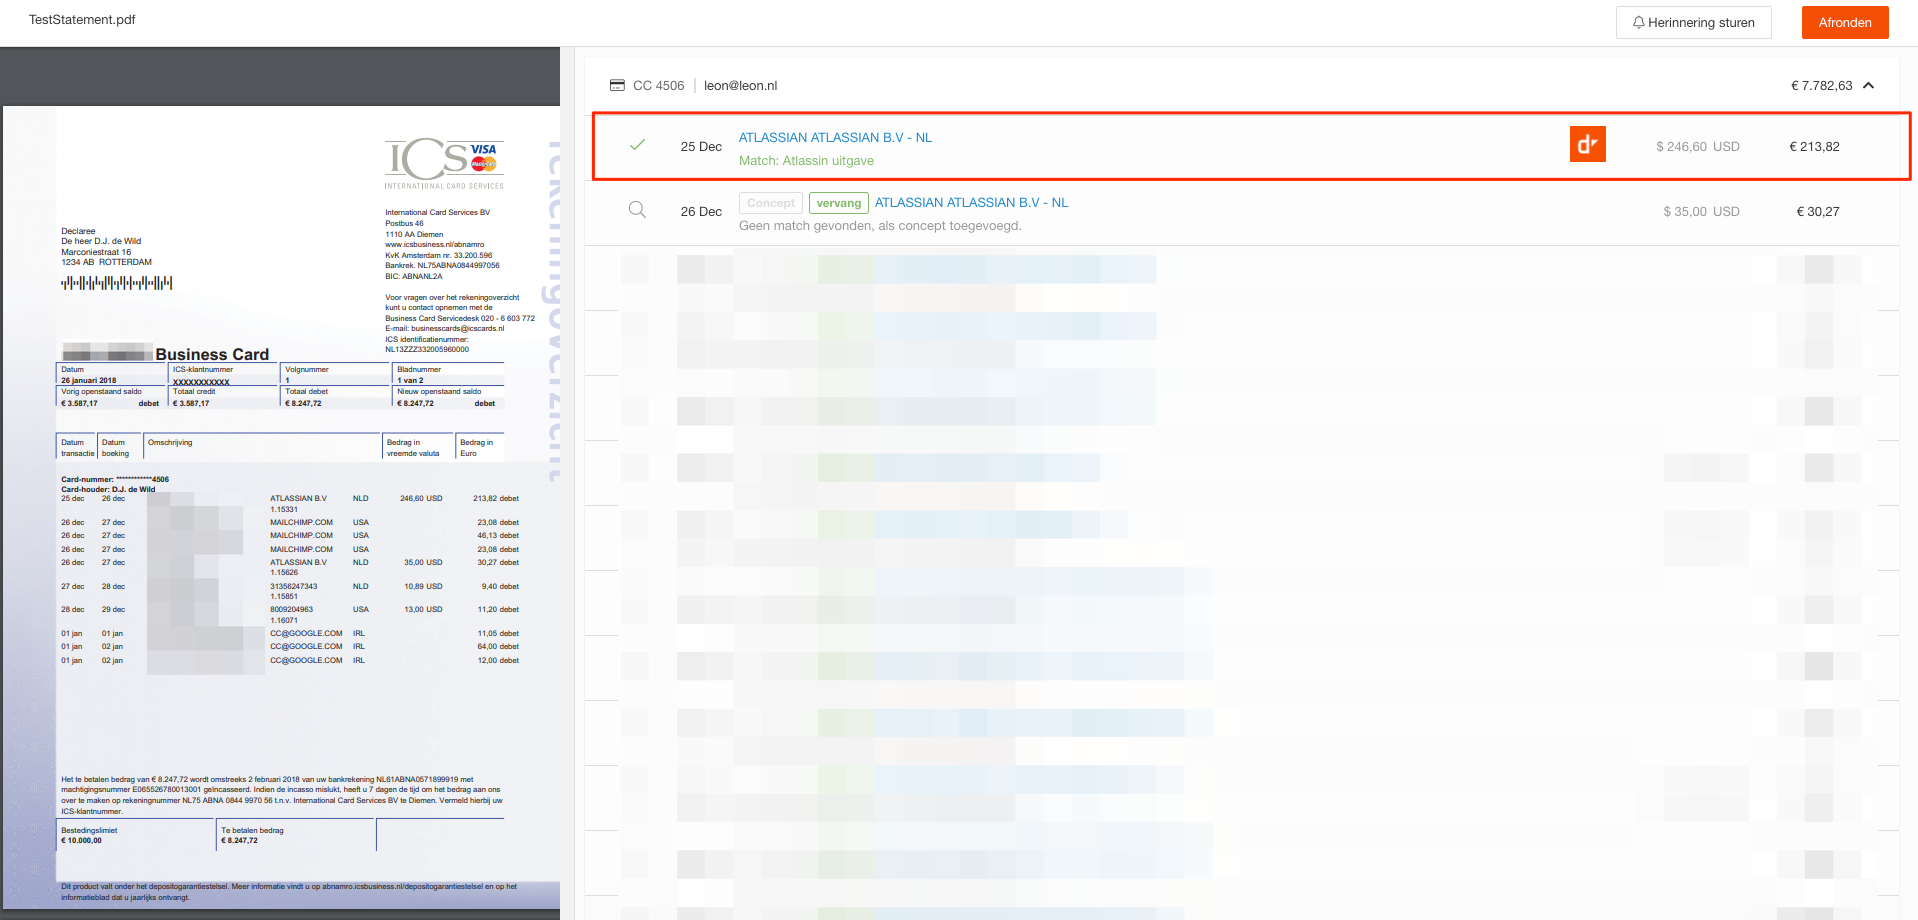Click the $ 246,60 USD amount
Viewport: 1918px width, 920px height.
point(1697,146)
